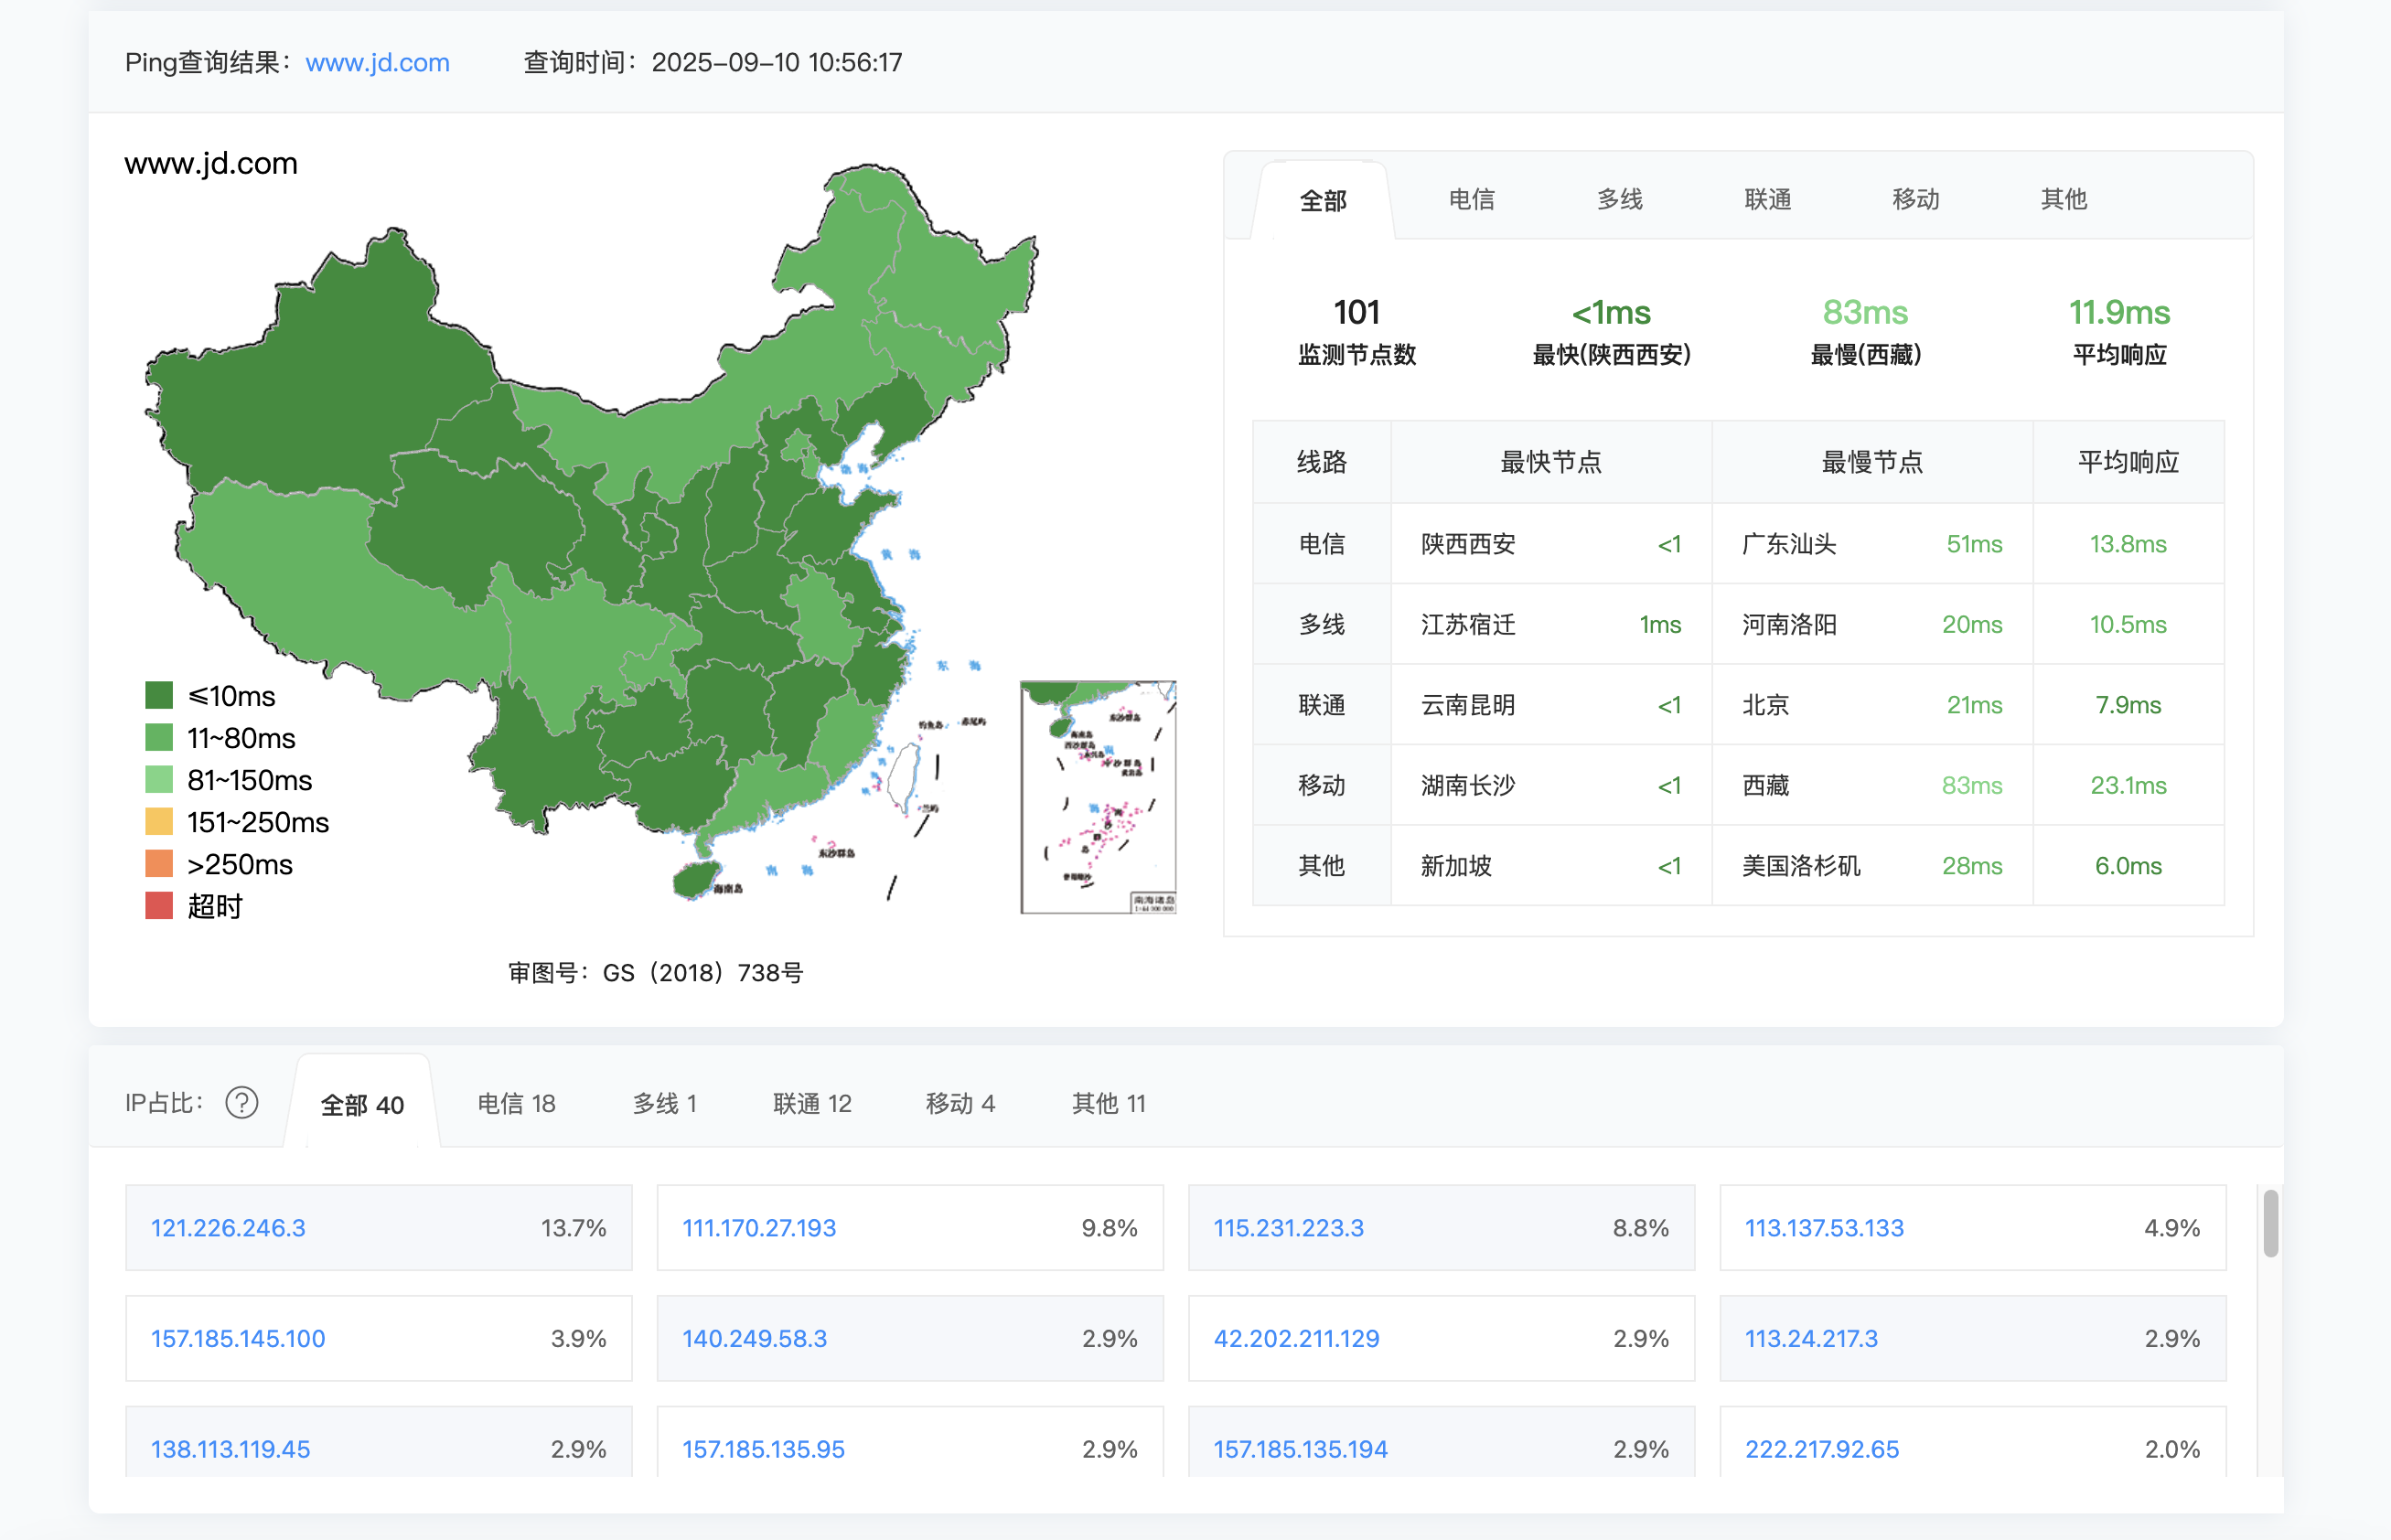Click the 151~250ms yellow legend swatch
Viewport: 2391px width, 1540px height.
point(159,822)
